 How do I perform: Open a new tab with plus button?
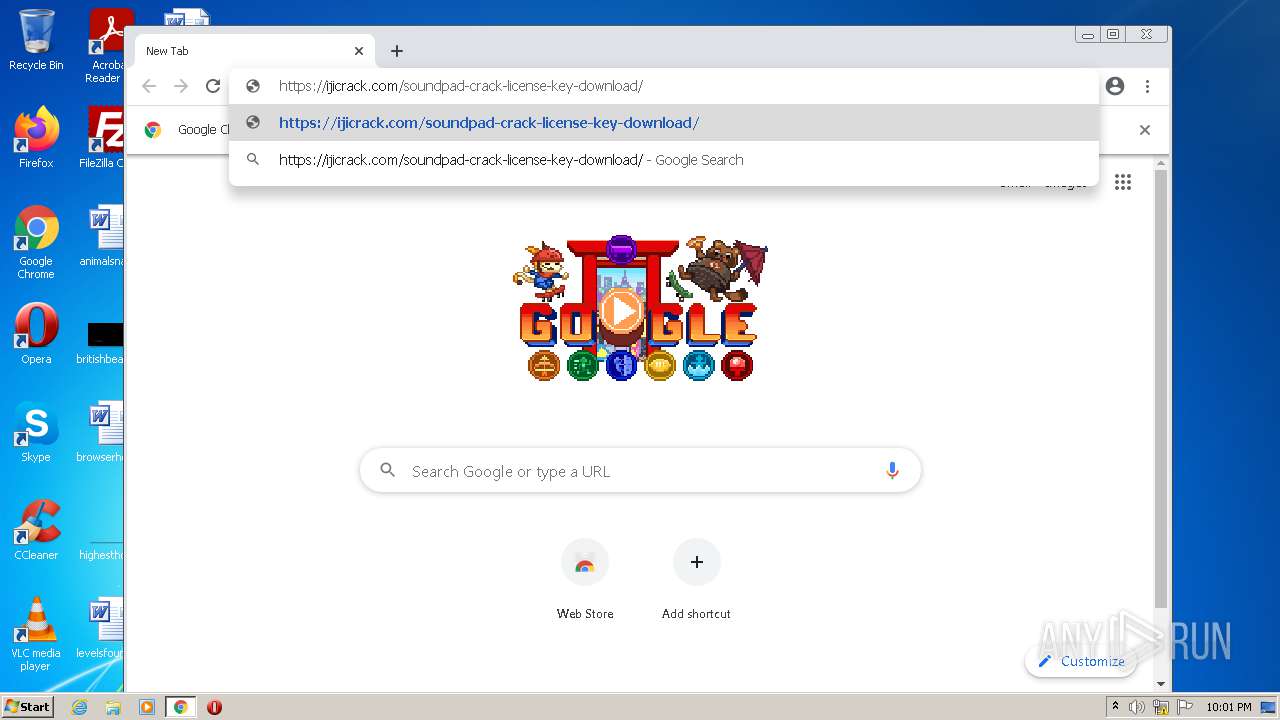[x=397, y=51]
